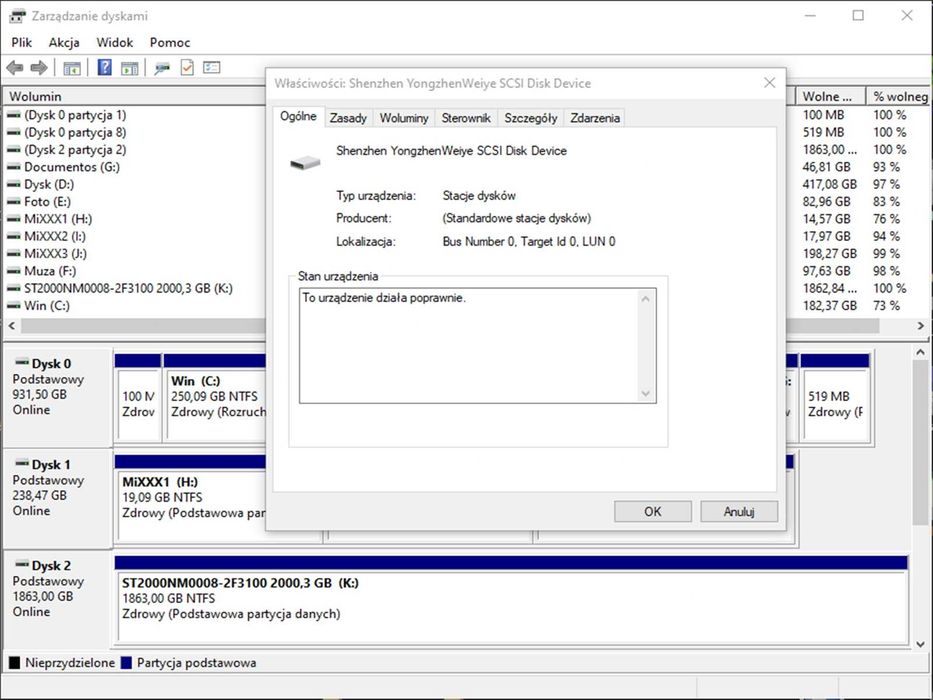Click the 100 MB partition block on Dysk 0
This screenshot has height=700, width=933.
(x=137, y=398)
